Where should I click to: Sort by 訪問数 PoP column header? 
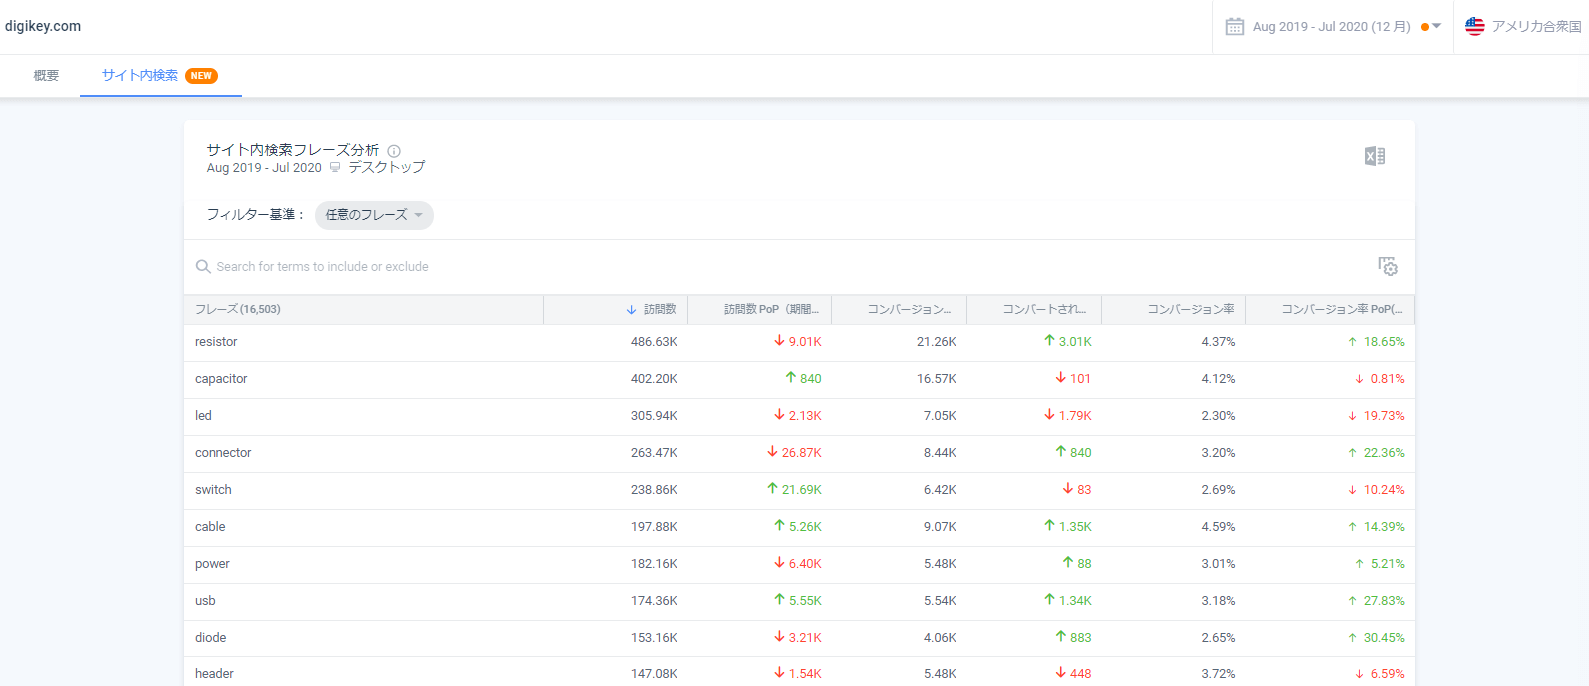[770, 310]
